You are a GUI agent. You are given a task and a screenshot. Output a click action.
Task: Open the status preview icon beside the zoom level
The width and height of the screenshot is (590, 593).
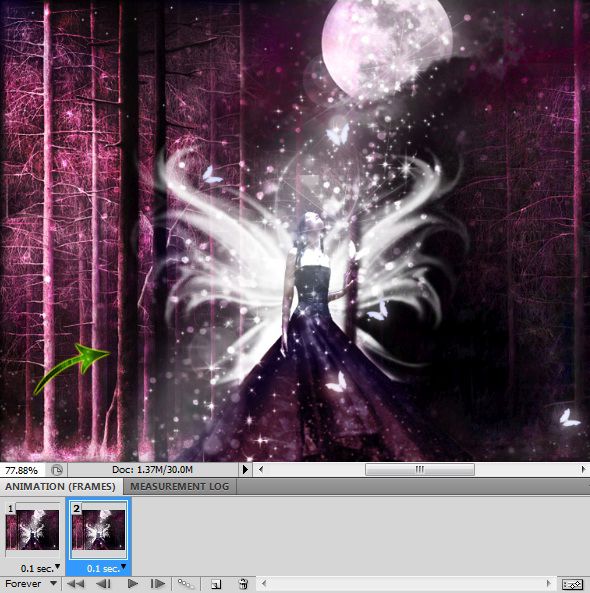tap(57, 470)
